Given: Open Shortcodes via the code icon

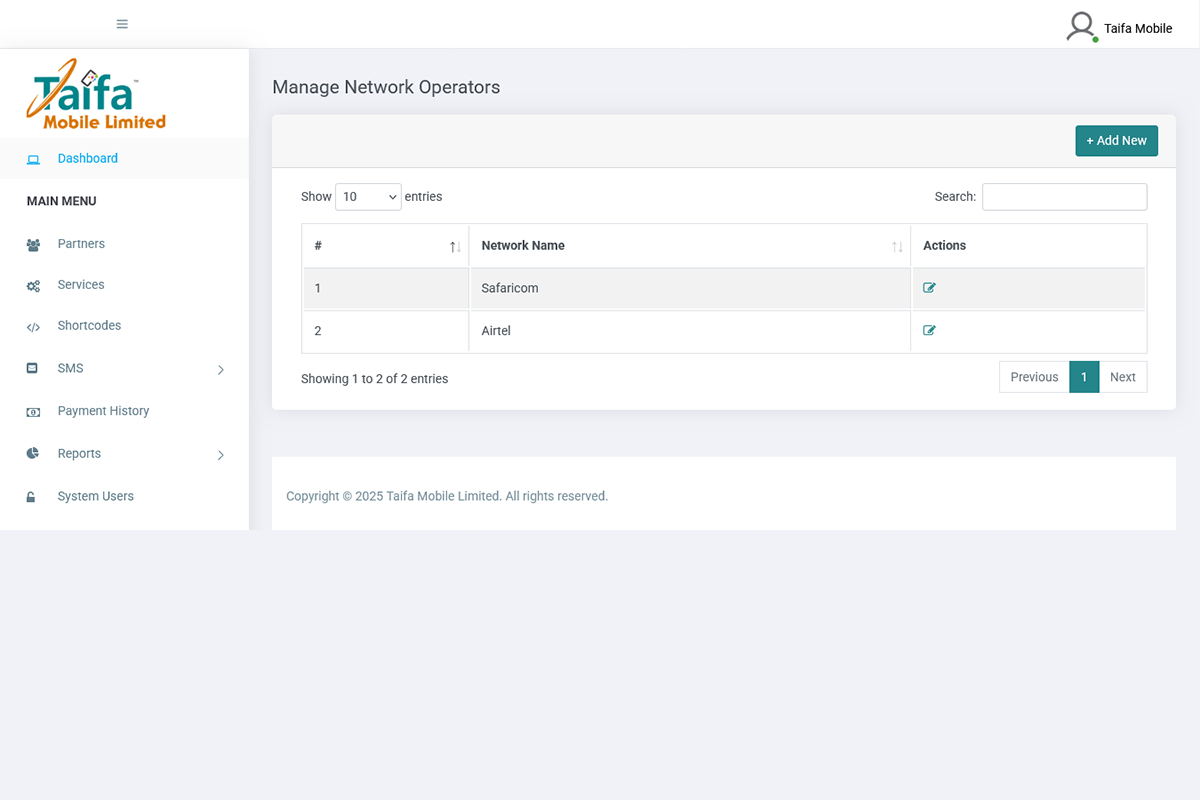Looking at the screenshot, I should (34, 325).
